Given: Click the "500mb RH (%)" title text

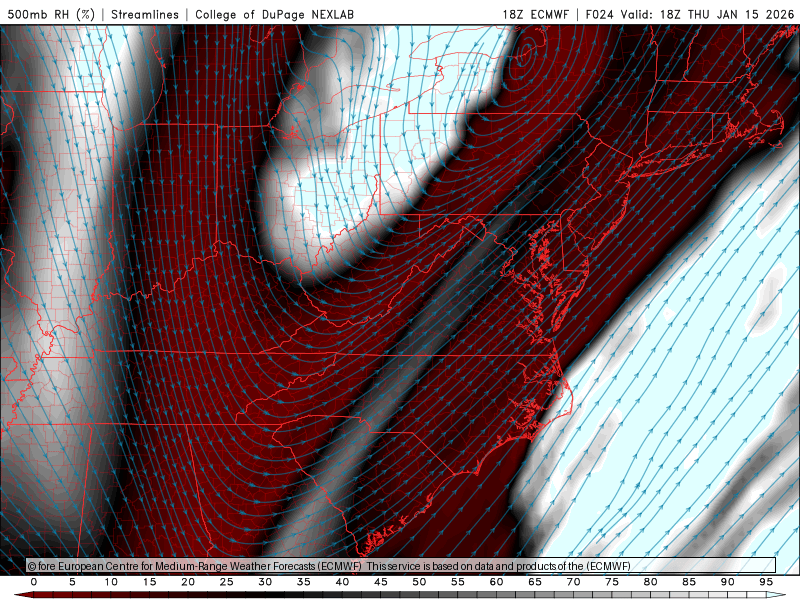Looking at the screenshot, I should (x=51, y=14).
